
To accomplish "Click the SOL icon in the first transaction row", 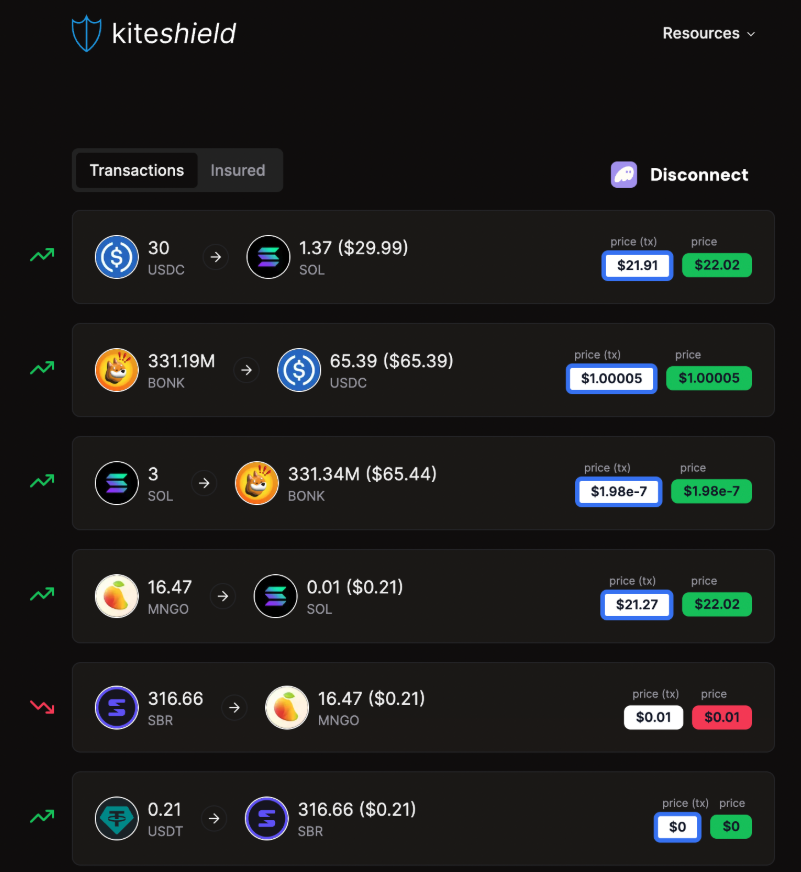I will (267, 257).
